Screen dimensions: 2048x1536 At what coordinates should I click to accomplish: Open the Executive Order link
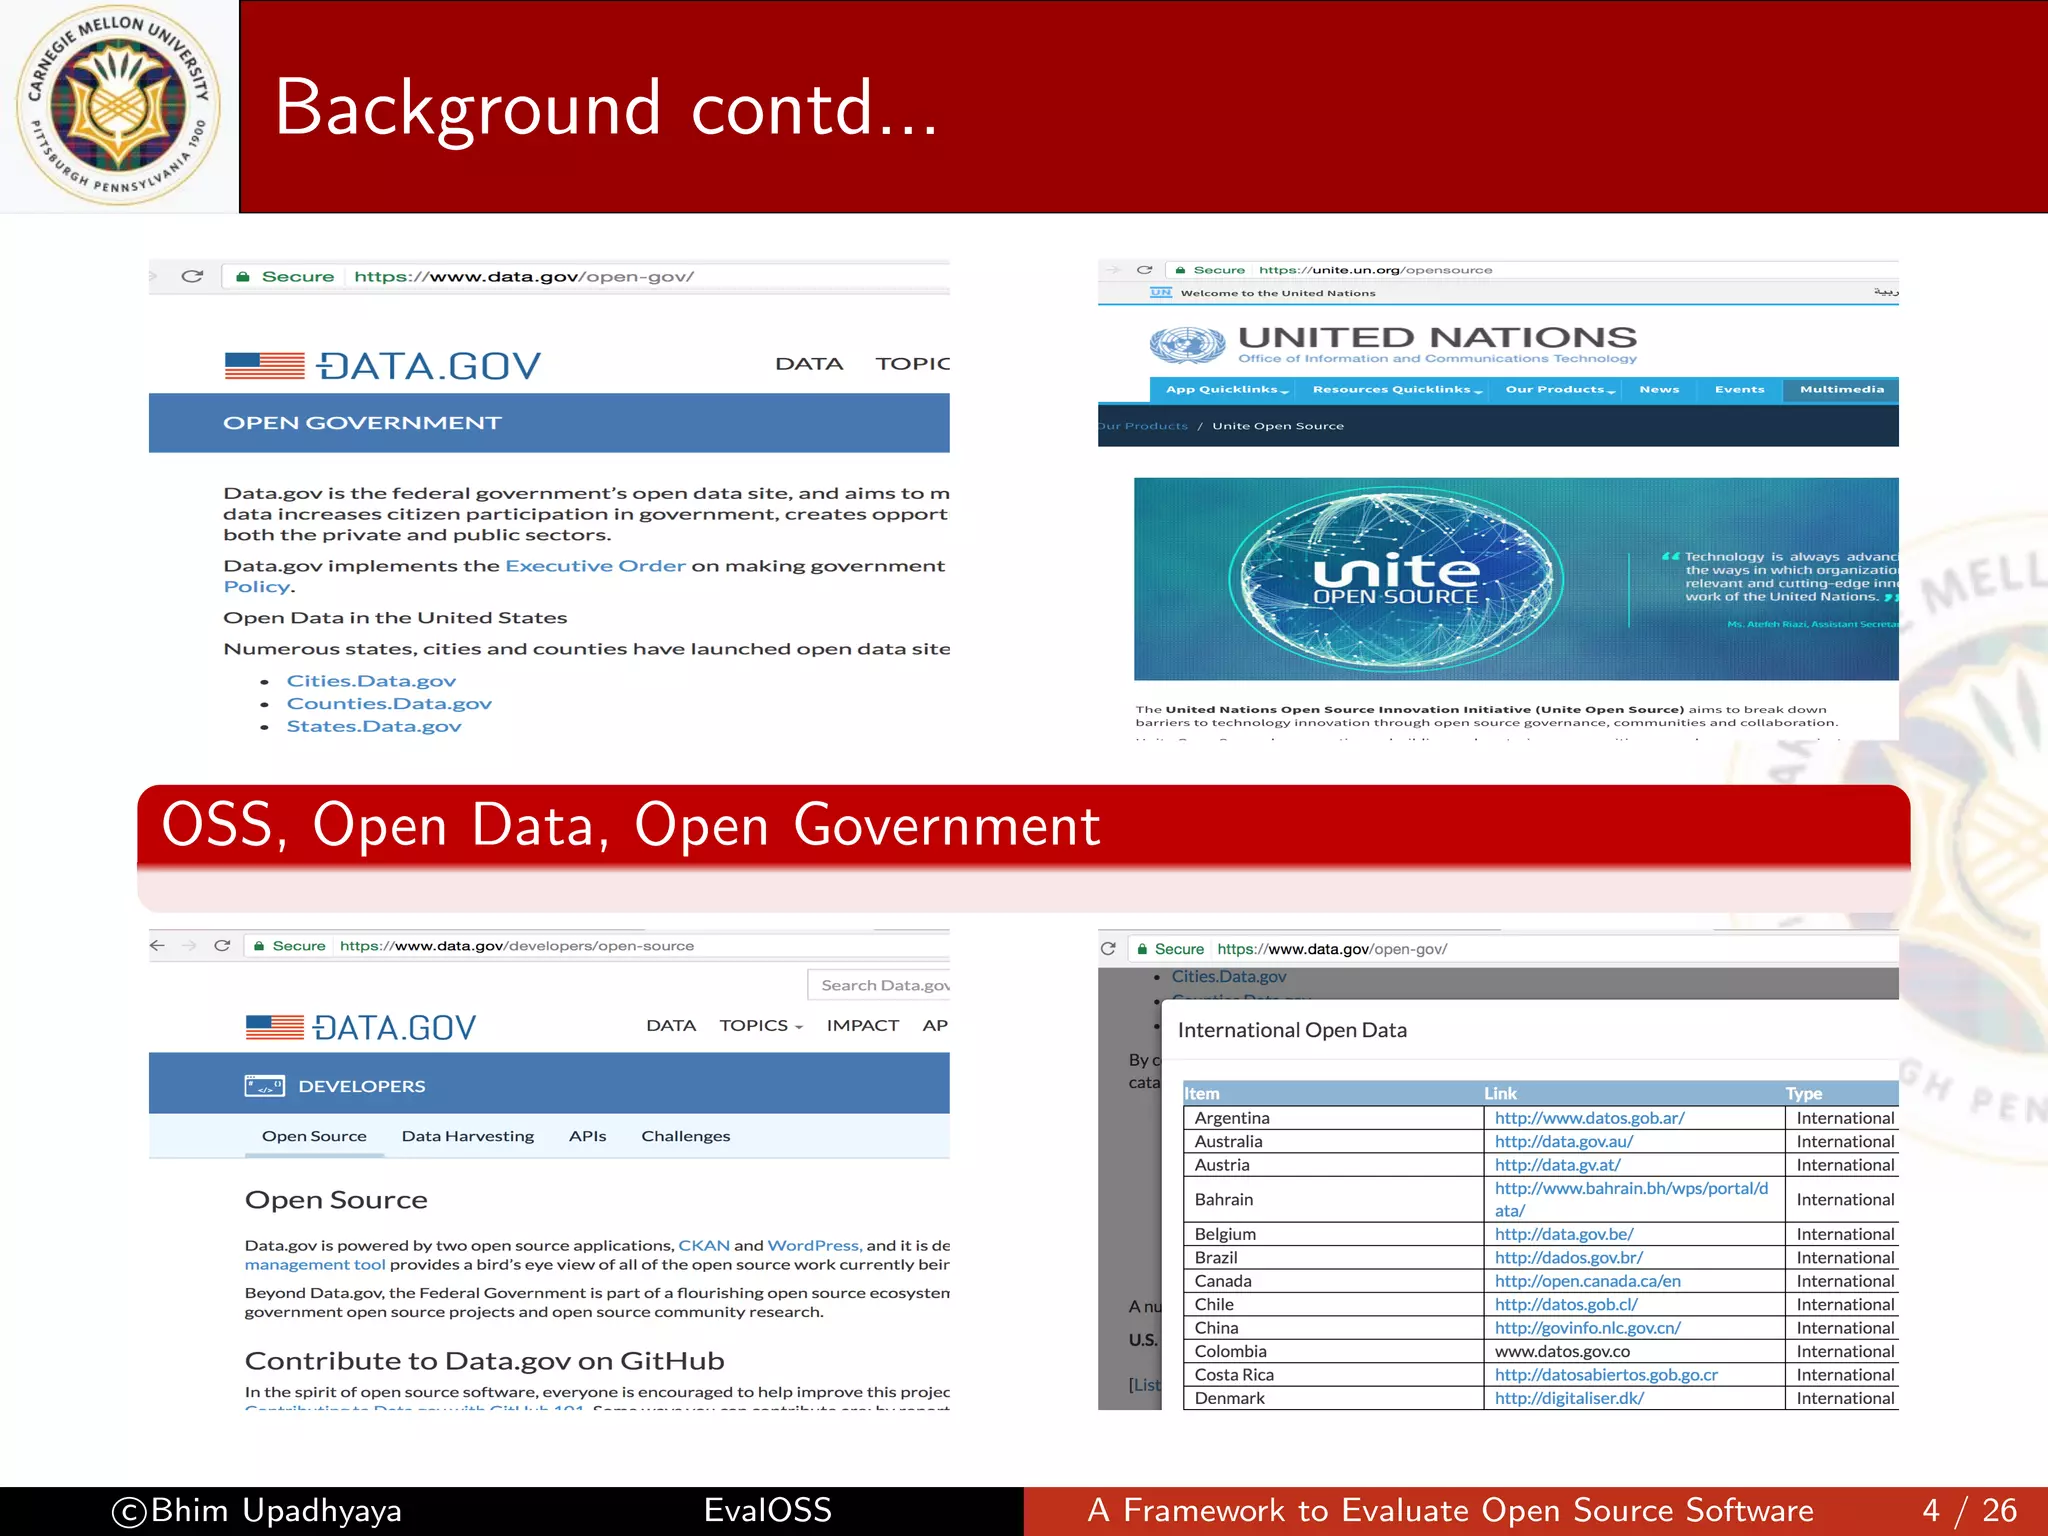coord(595,566)
